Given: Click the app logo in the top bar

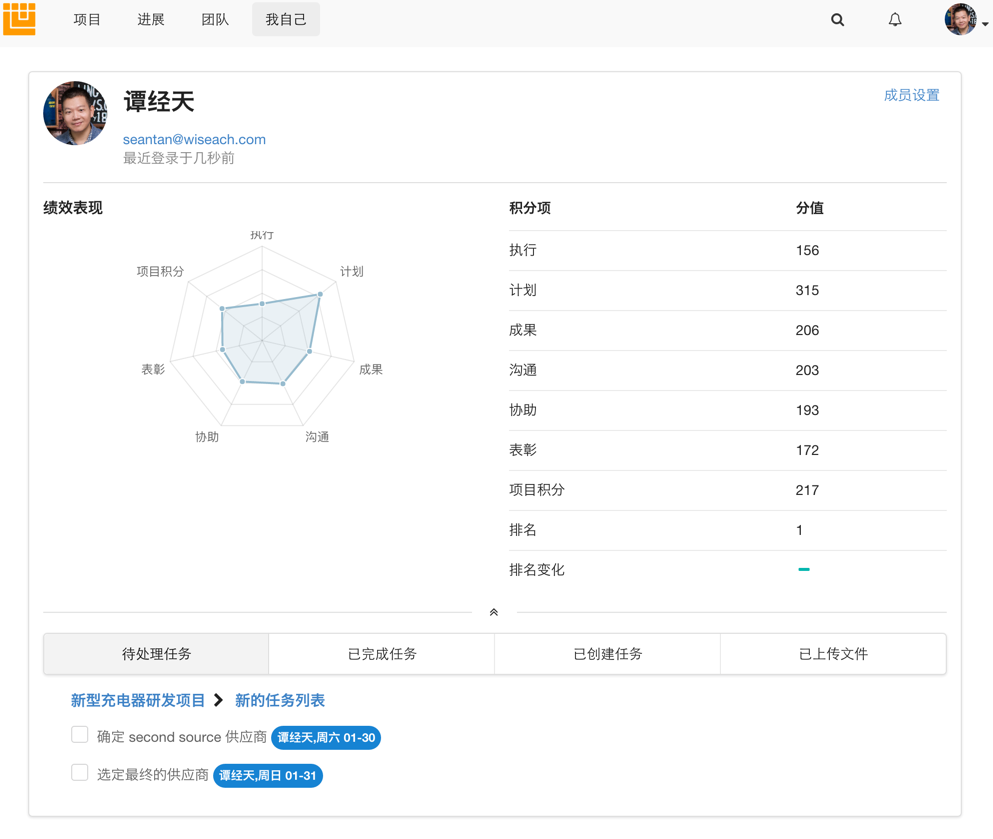Looking at the screenshot, I should click(21, 19).
